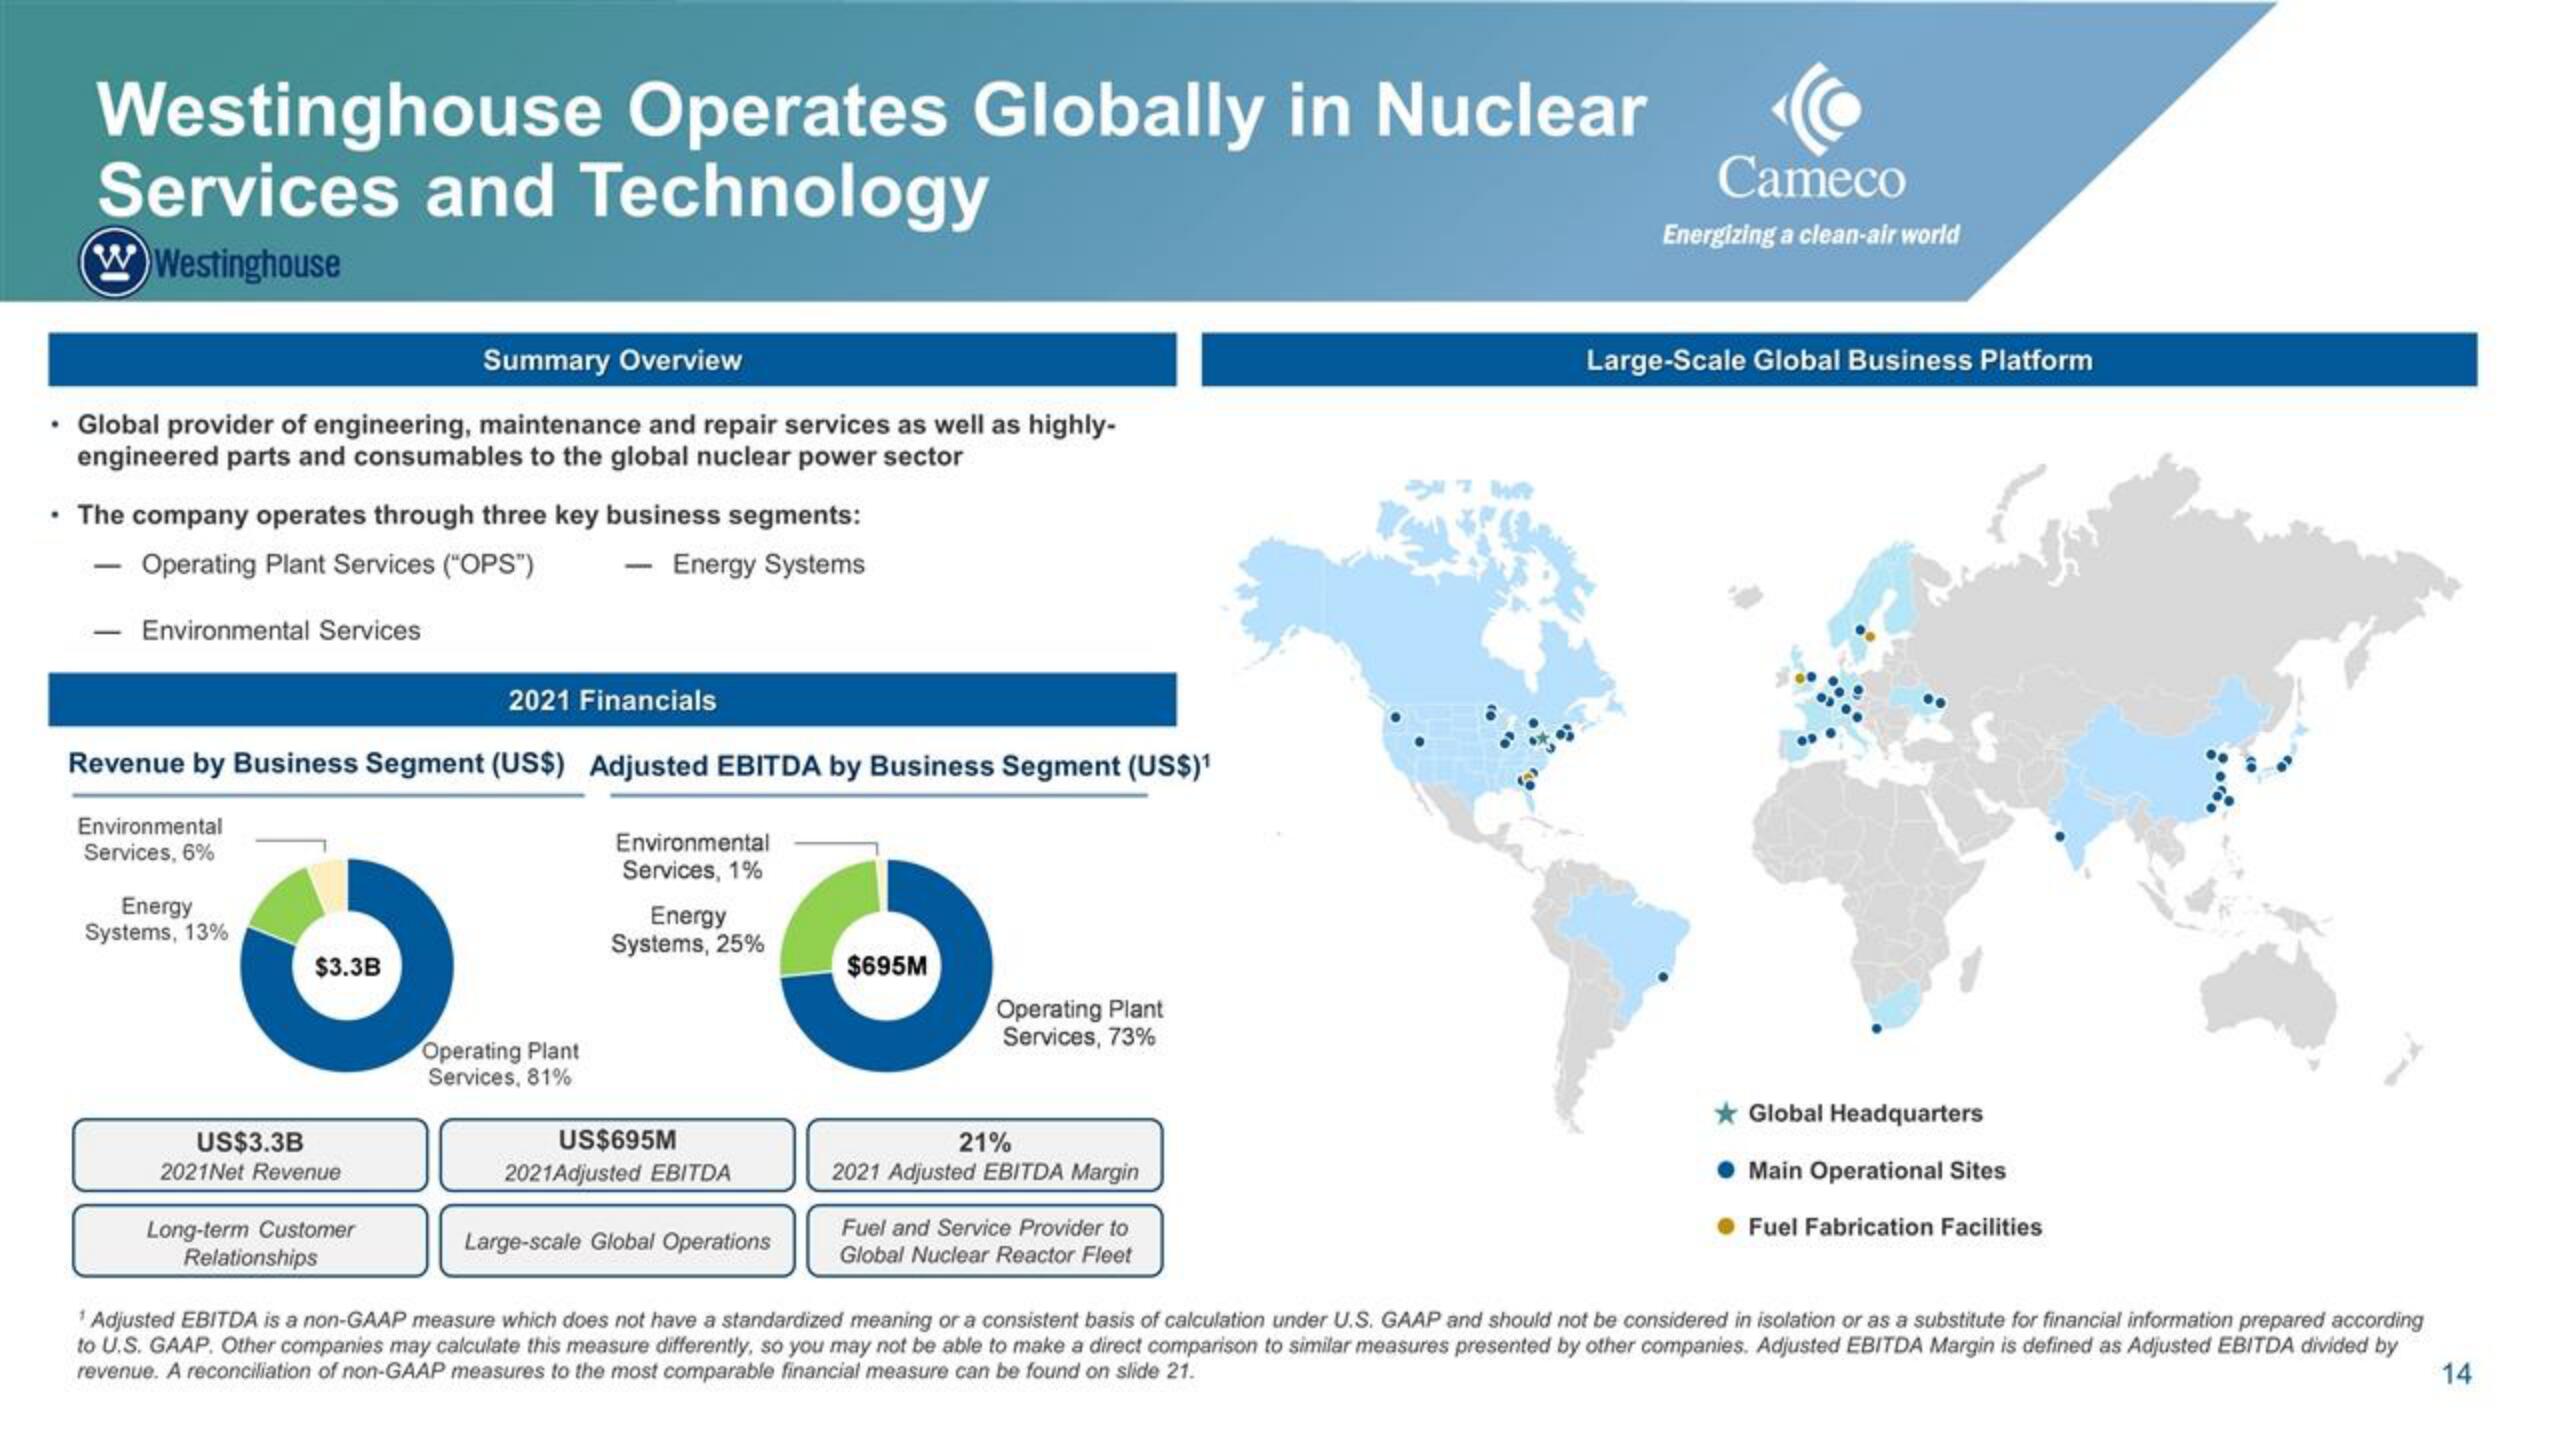Click the $695M donut center label

[x=887, y=966]
